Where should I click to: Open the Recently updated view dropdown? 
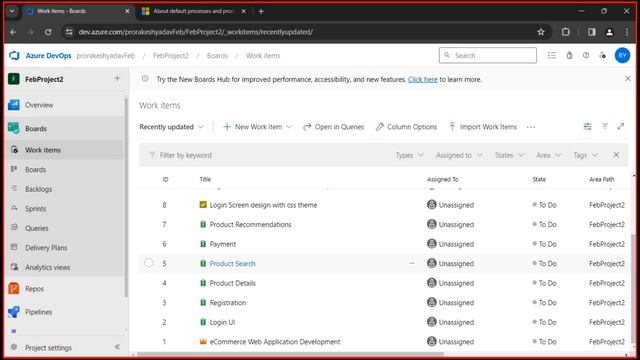[x=171, y=127]
